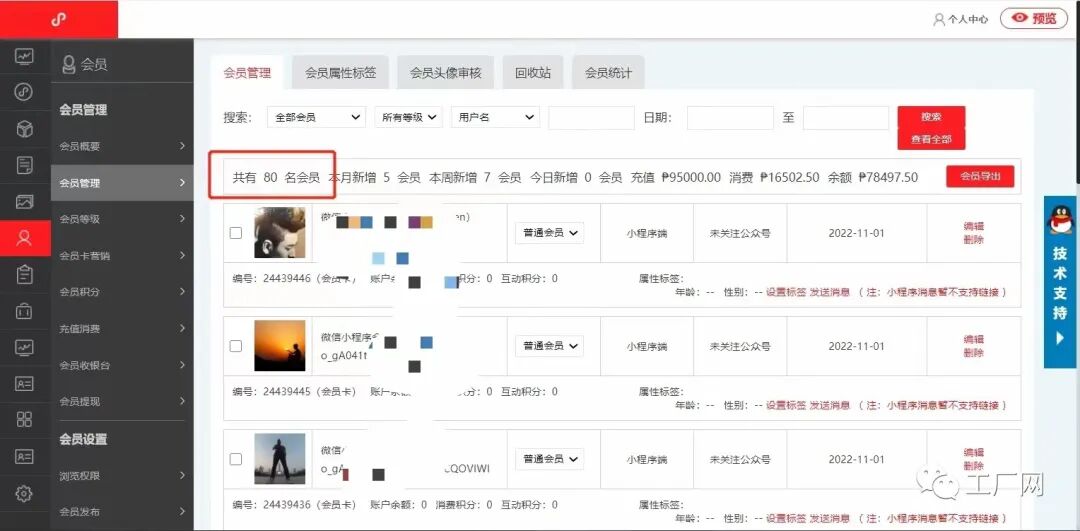Click sunset avatar of member 24439445
The width and height of the screenshot is (1080, 531).
pyautogui.click(x=280, y=346)
